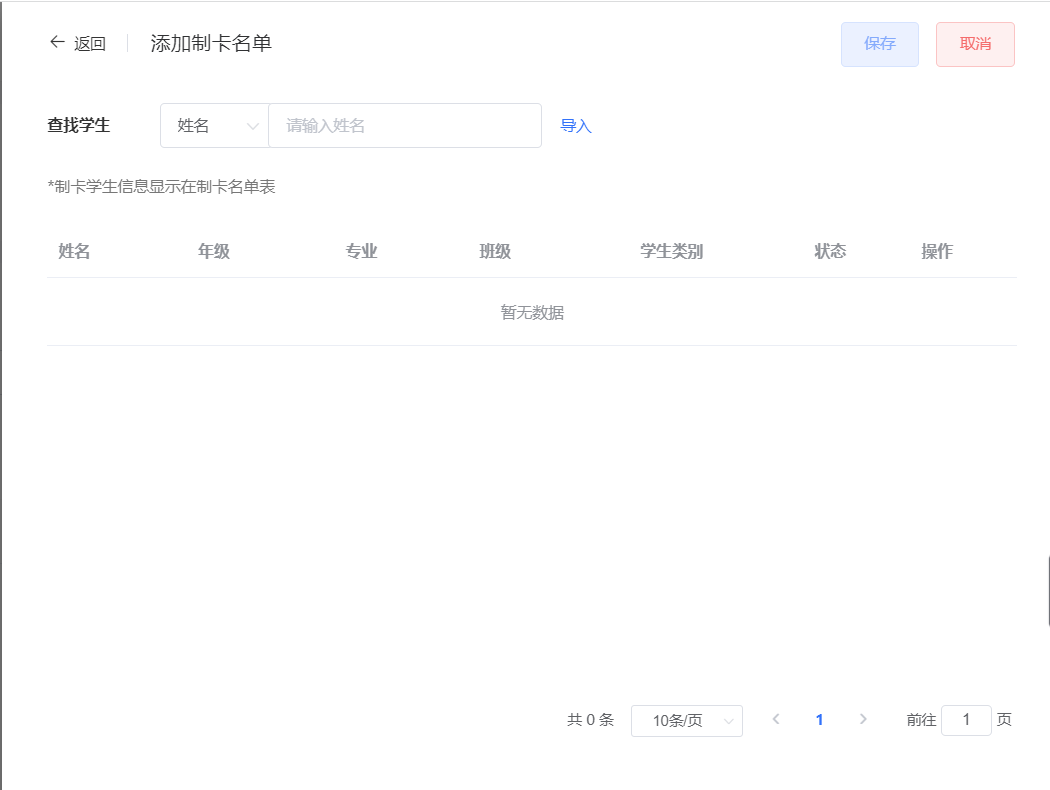Click the back arrow next to 返回

tap(57, 42)
